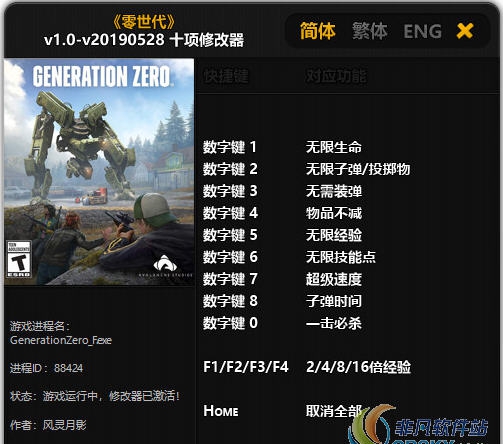
Task: Select the 数字键 1 hotkey label
Action: [230, 147]
